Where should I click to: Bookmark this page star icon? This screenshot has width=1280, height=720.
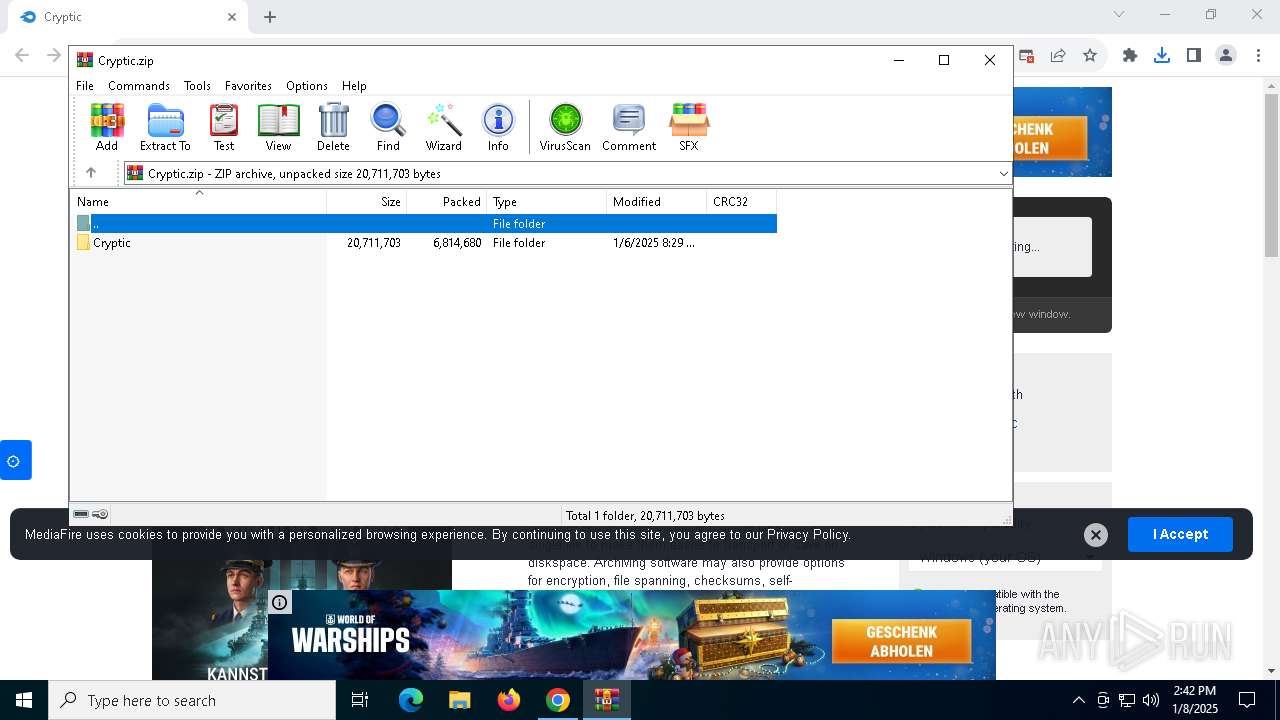tap(1090, 55)
